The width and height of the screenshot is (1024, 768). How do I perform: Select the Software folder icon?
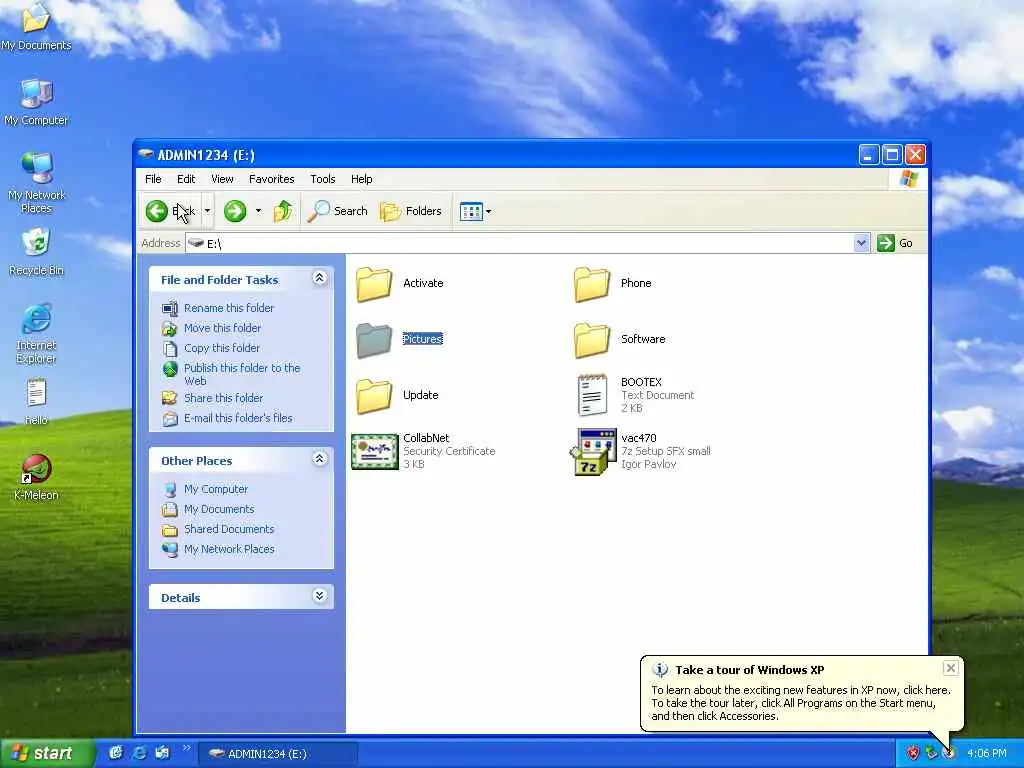tap(592, 340)
